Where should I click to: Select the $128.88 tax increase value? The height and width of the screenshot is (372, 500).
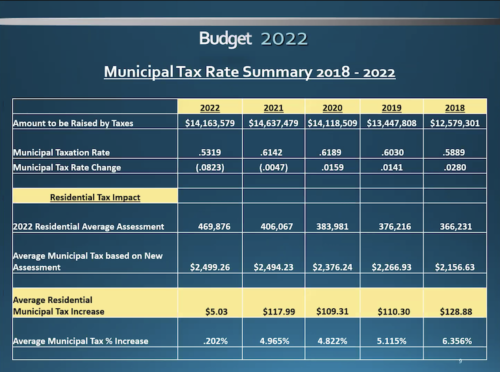point(456,312)
